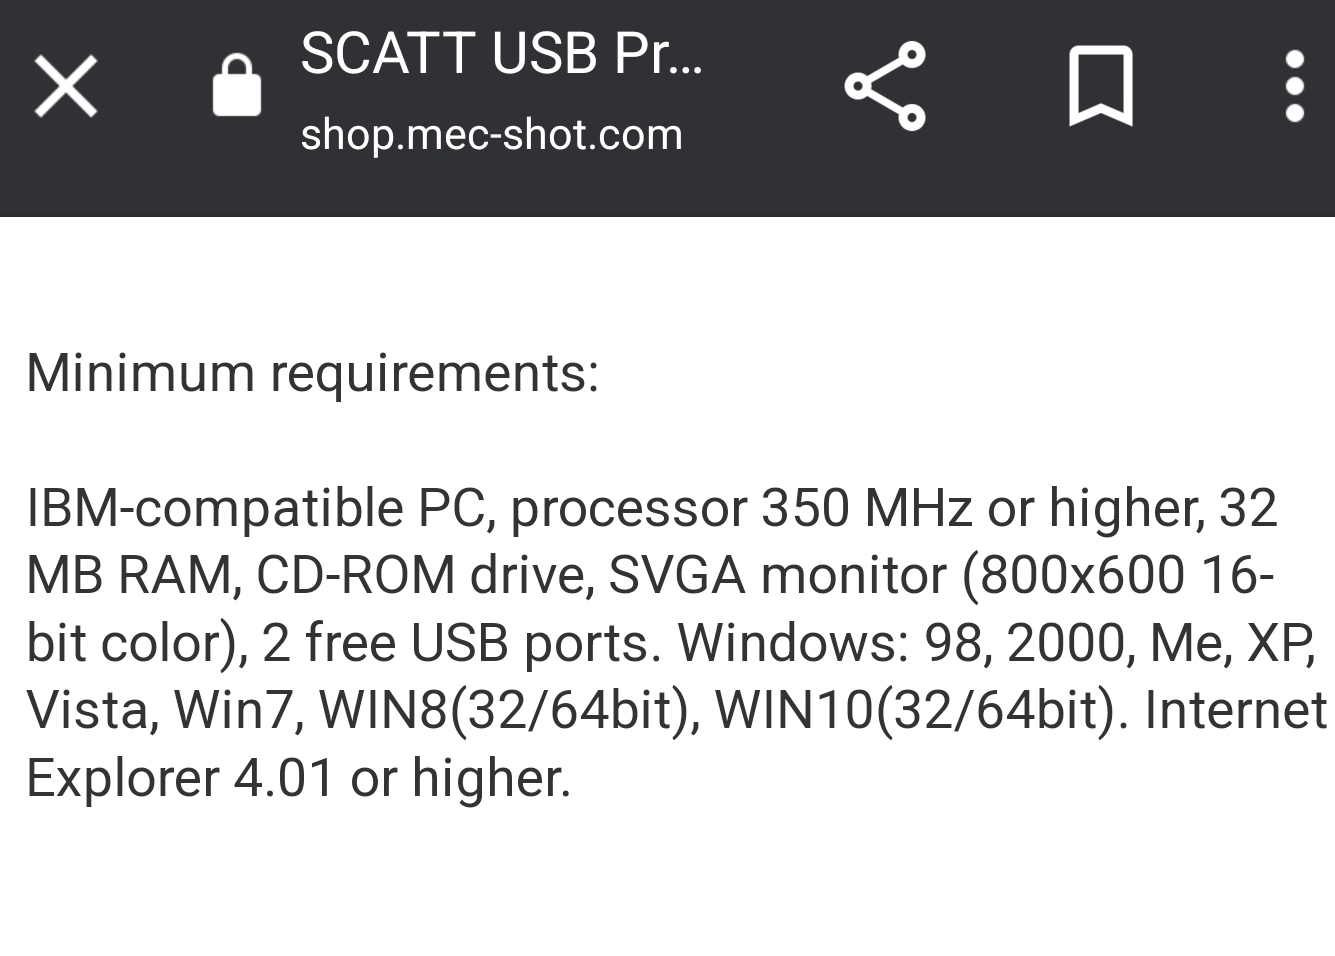
Task: Tap the word Windows:
Action: [x=794, y=642]
